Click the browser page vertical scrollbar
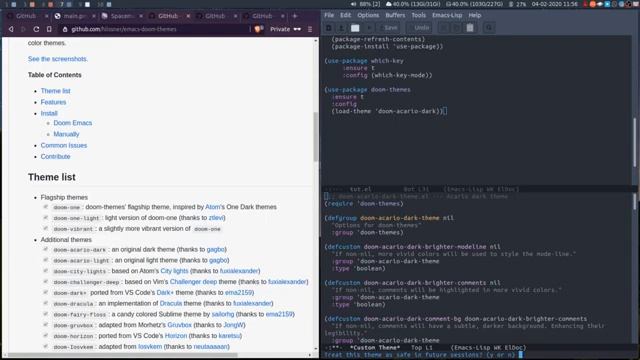This screenshot has width=640, height=360. click(x=316, y=137)
